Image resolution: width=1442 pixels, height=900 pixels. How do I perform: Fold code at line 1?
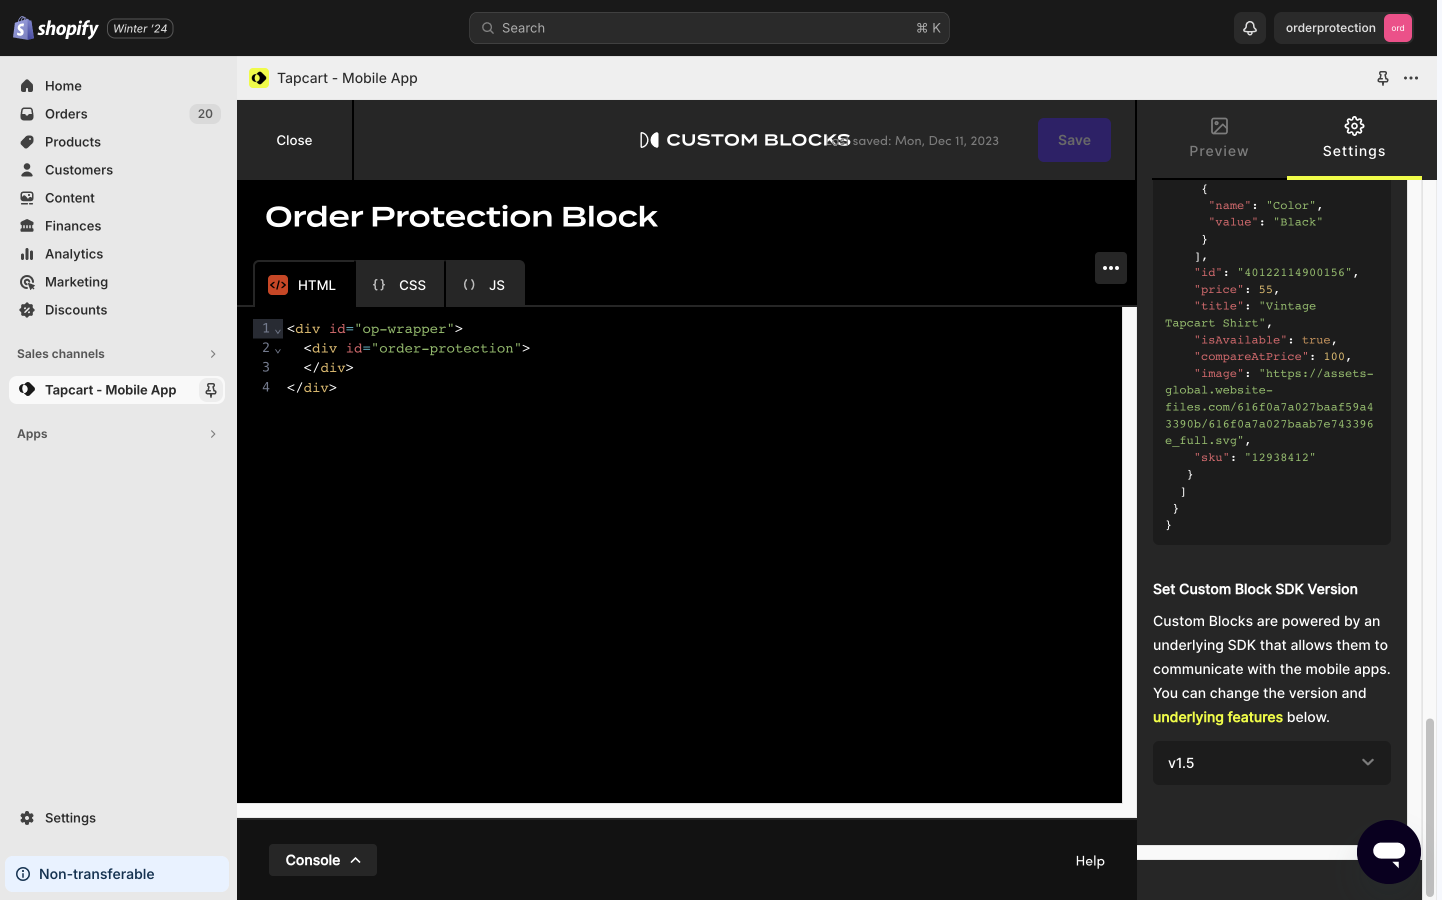pyautogui.click(x=278, y=330)
